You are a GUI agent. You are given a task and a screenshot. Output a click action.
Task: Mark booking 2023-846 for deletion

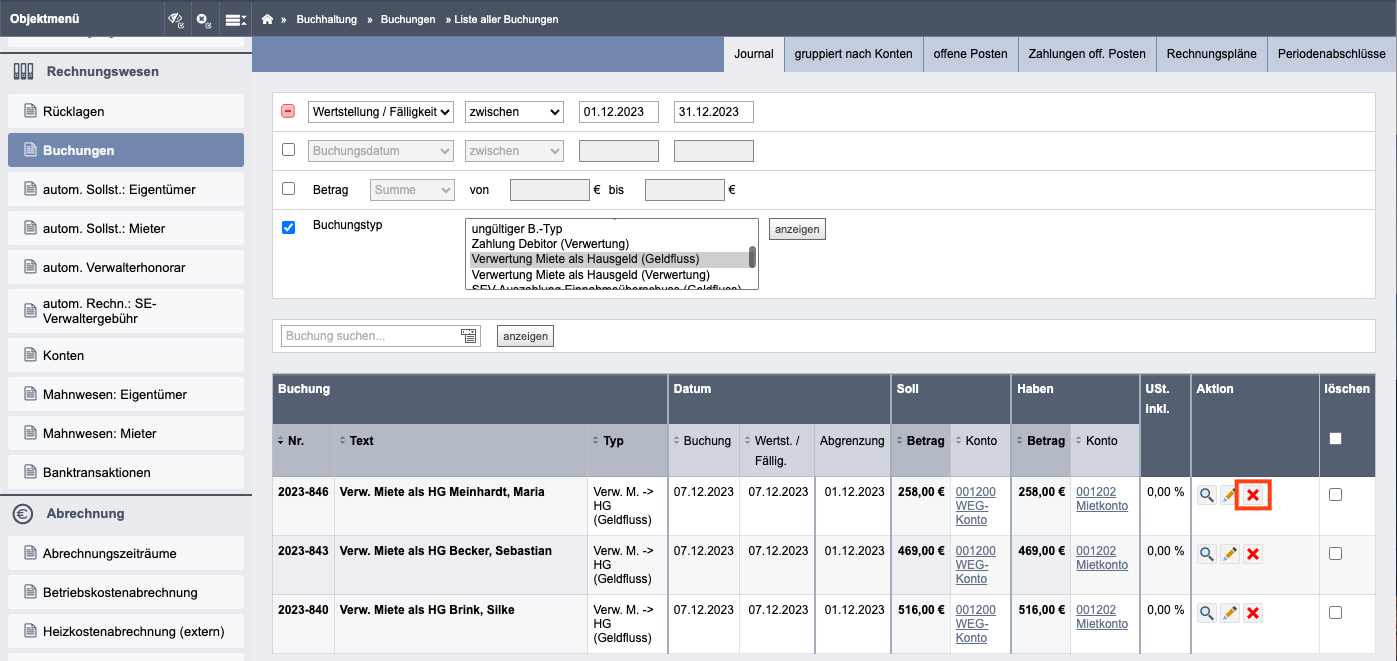(x=1335, y=495)
